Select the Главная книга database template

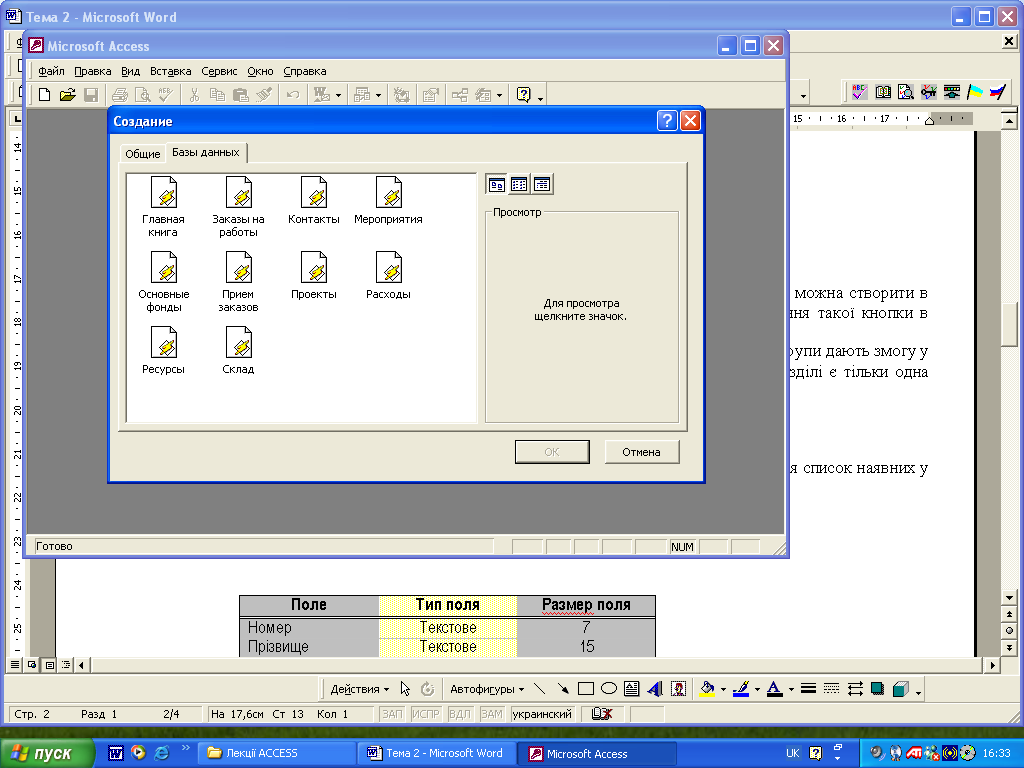(163, 206)
